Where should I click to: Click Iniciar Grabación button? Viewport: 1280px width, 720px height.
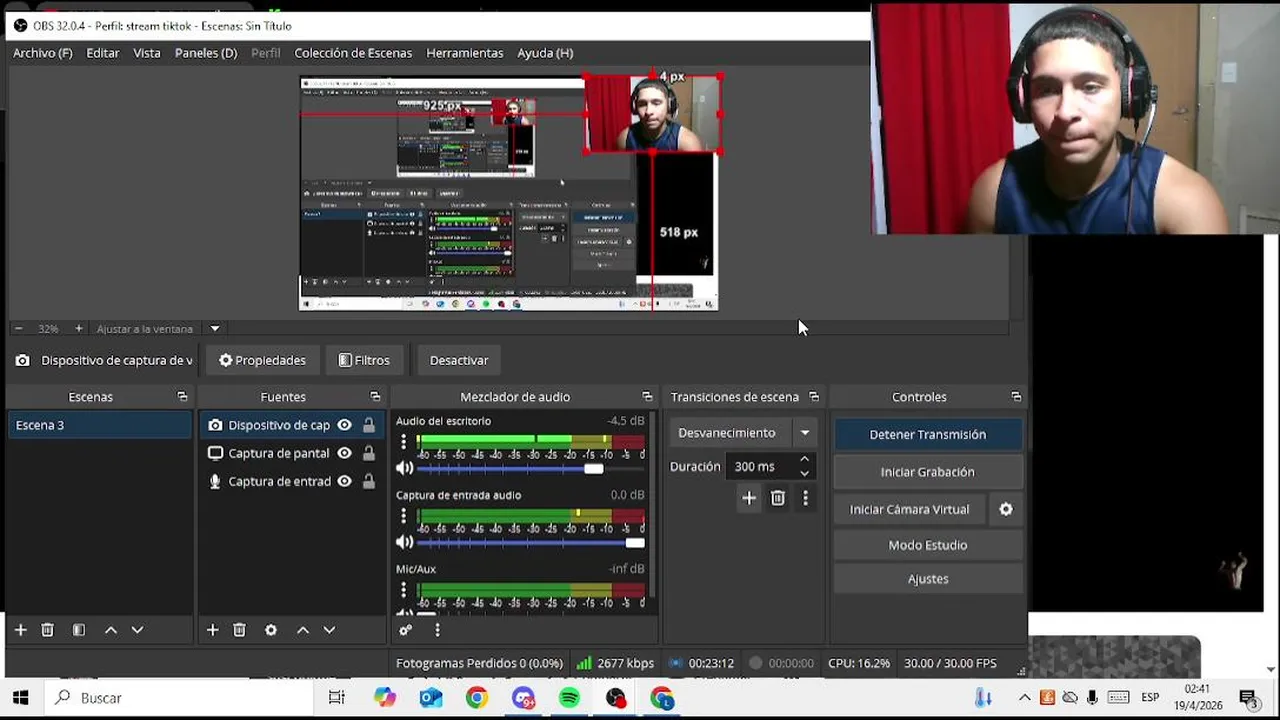pos(928,472)
